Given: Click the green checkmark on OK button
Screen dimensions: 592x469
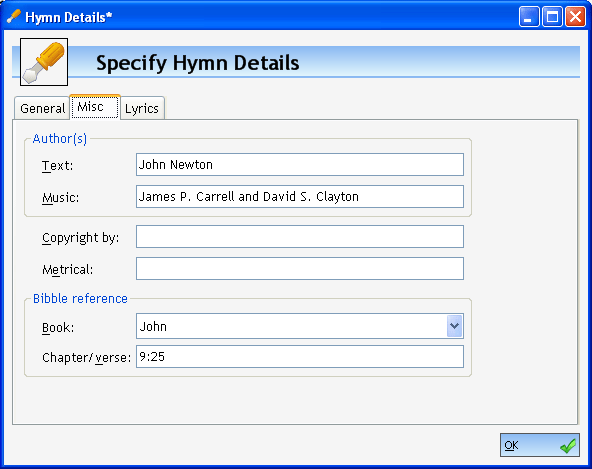Looking at the screenshot, I should (x=568, y=446).
